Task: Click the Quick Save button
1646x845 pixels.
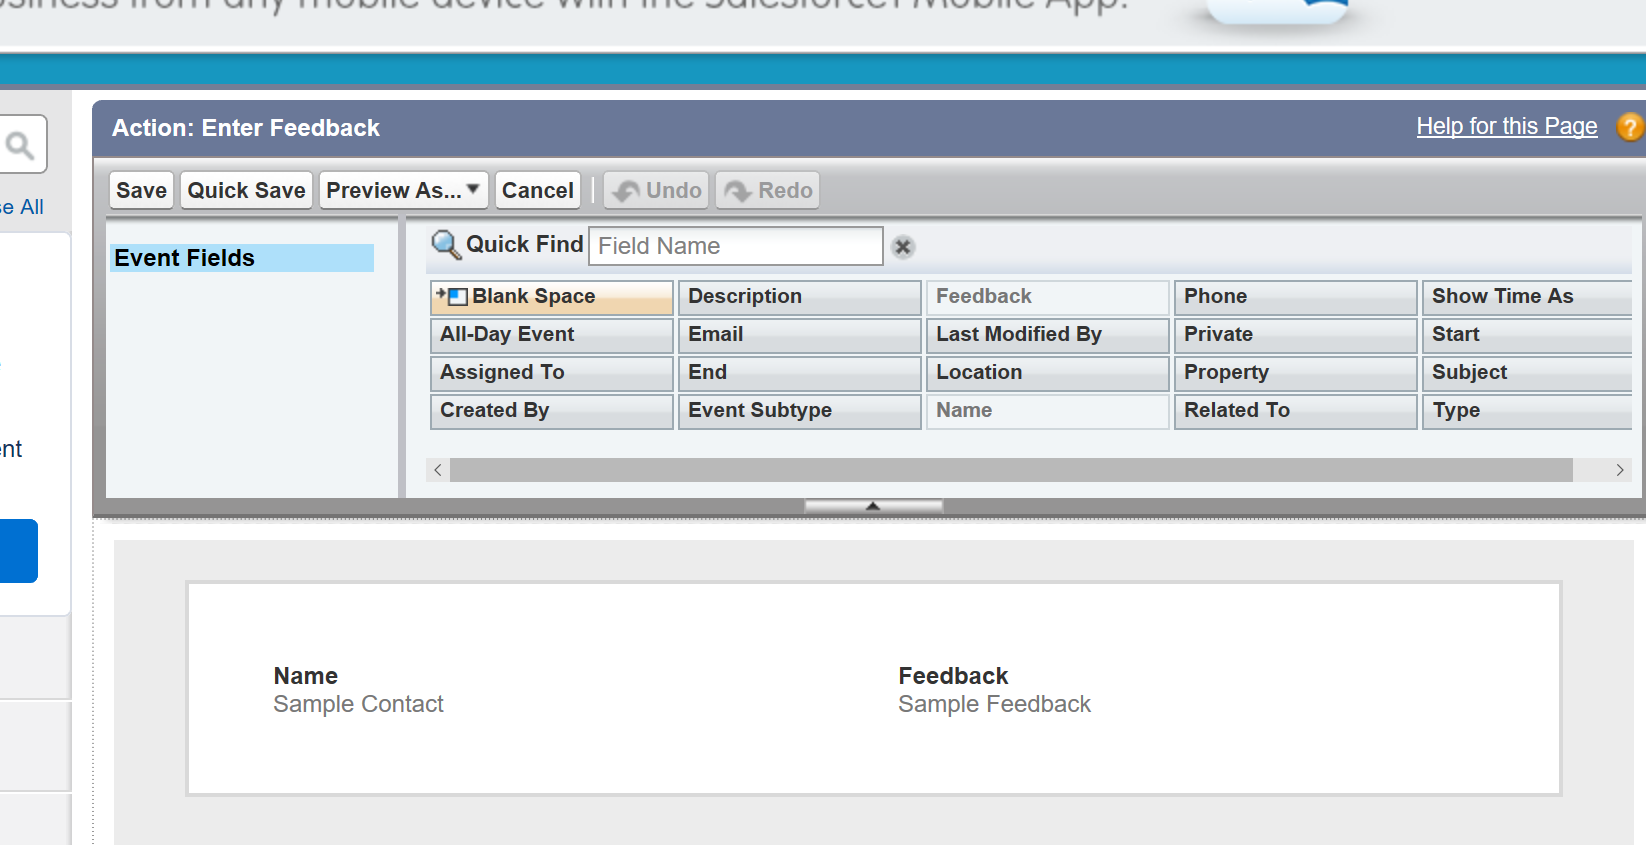Action: 247,190
